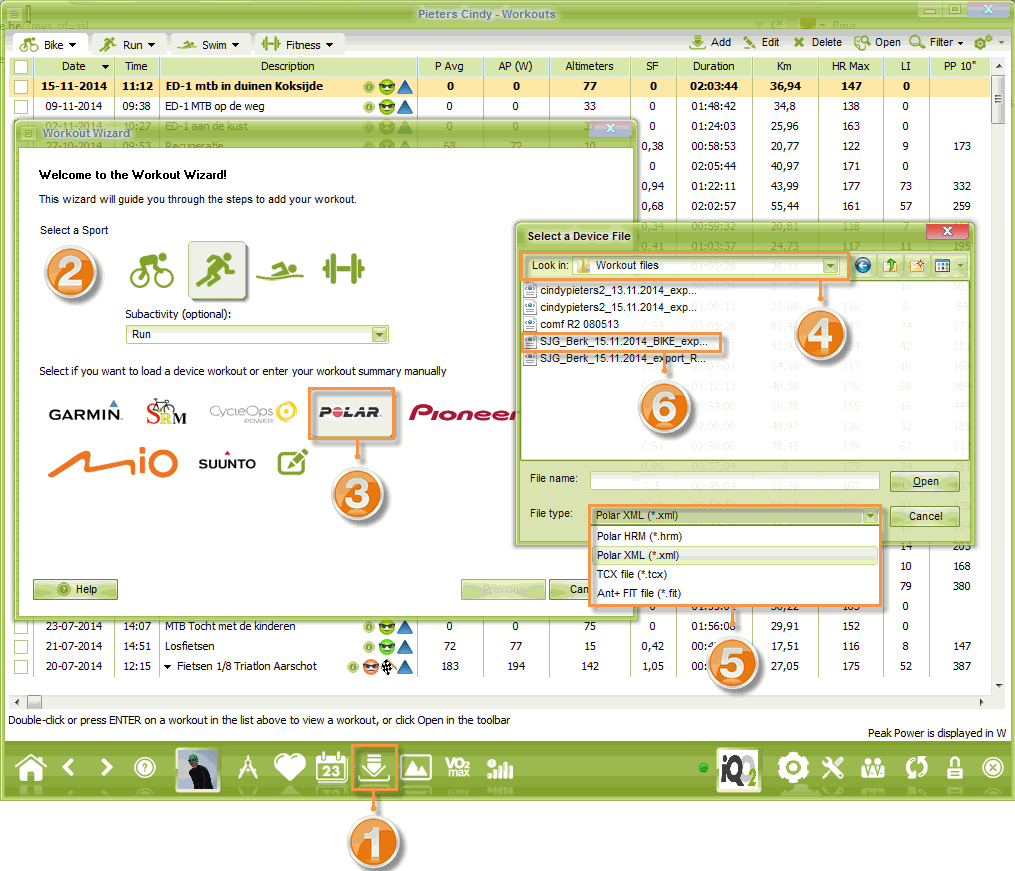The width and height of the screenshot is (1015, 871).
Task: Check the 21-07-2014 Losfietsen row checkbox
Action: pos(21,646)
